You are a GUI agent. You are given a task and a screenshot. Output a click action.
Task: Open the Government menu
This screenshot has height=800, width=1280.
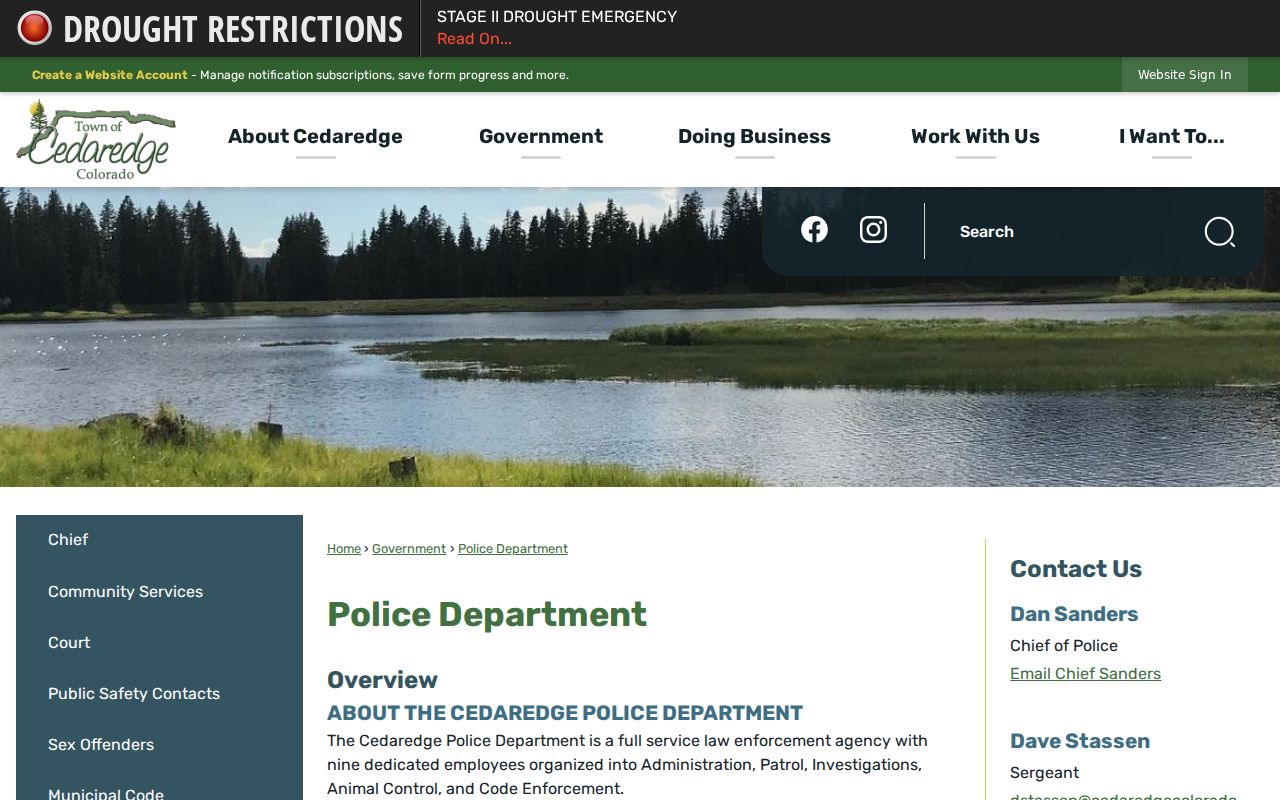(541, 137)
